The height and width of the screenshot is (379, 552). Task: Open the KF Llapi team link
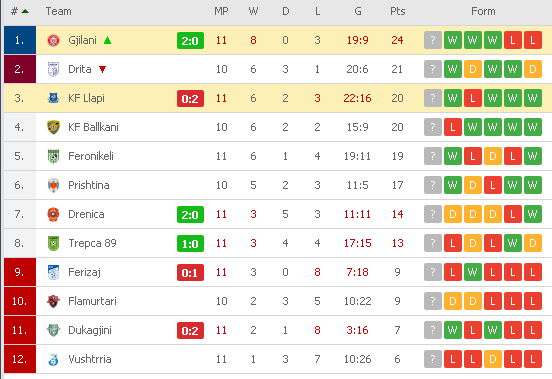(x=86, y=98)
